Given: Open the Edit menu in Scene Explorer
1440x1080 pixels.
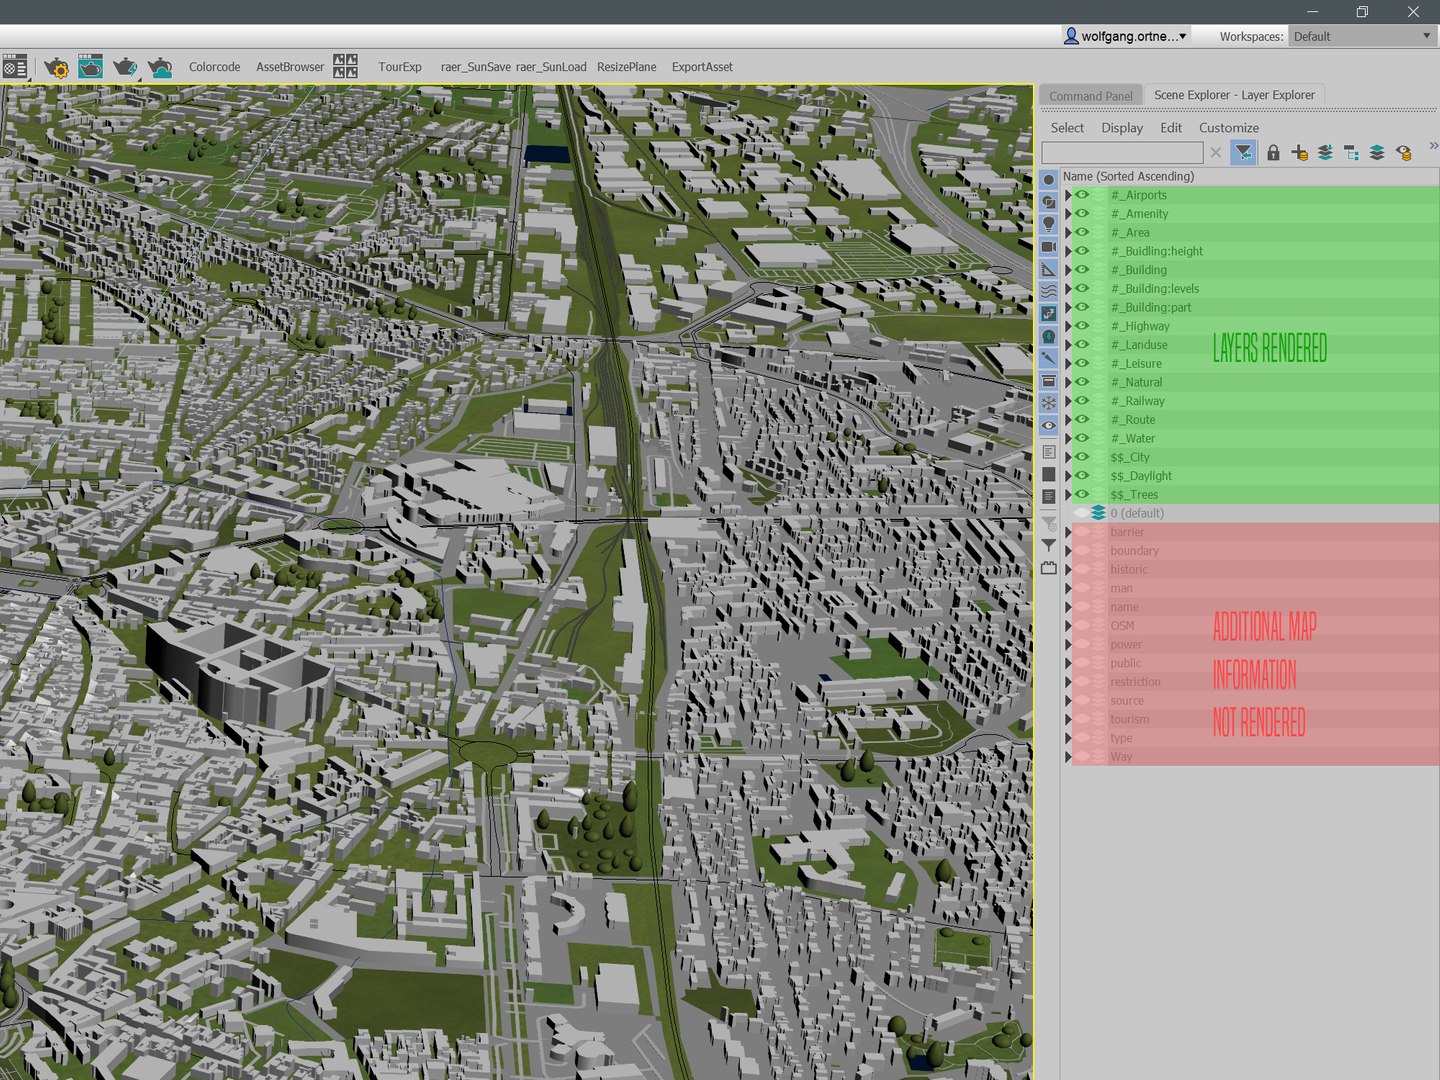Looking at the screenshot, I should pos(1171,128).
